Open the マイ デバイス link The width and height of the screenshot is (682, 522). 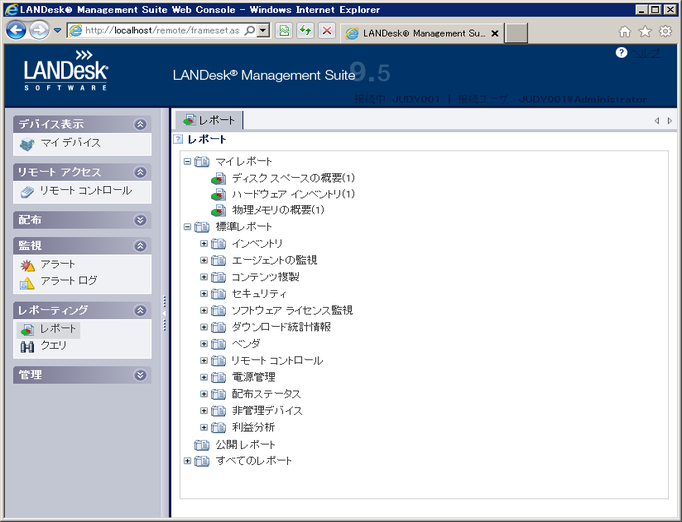click(x=70, y=143)
